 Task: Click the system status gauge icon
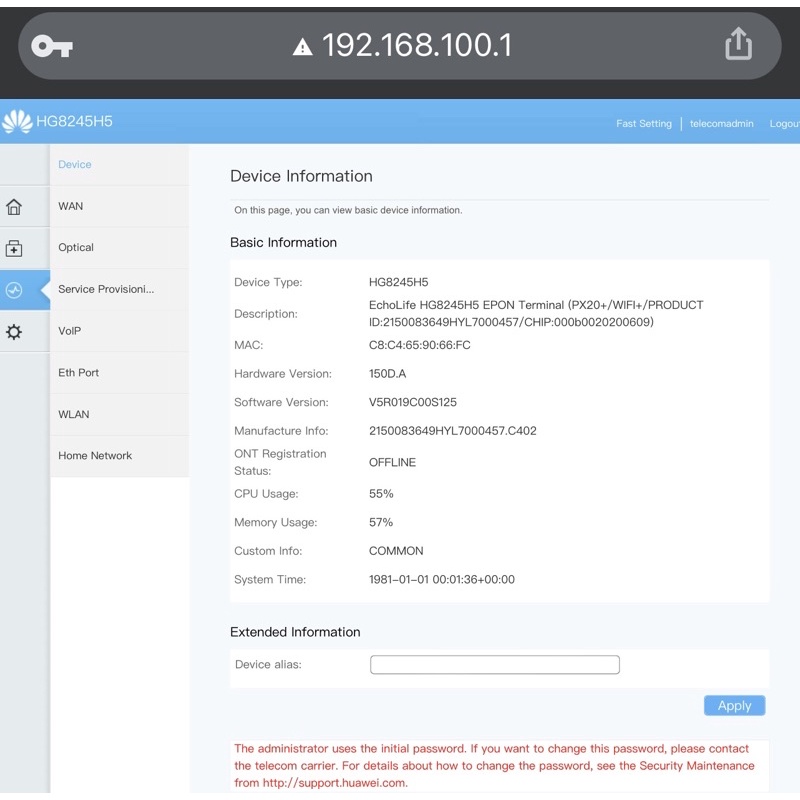click(x=14, y=290)
